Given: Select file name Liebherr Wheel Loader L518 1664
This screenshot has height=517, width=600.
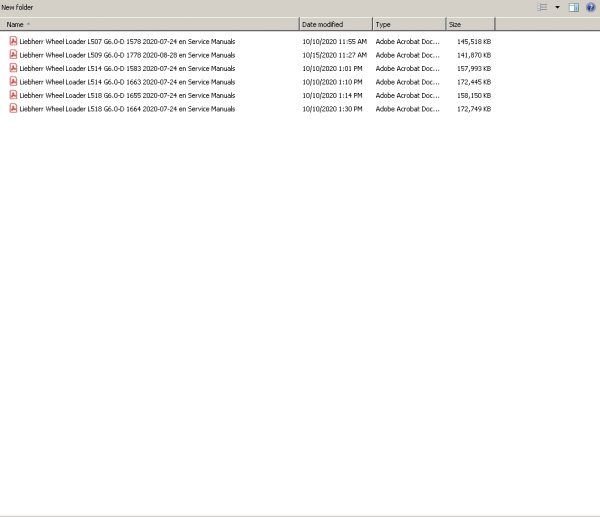Looking at the screenshot, I should pyautogui.click(x=127, y=109).
